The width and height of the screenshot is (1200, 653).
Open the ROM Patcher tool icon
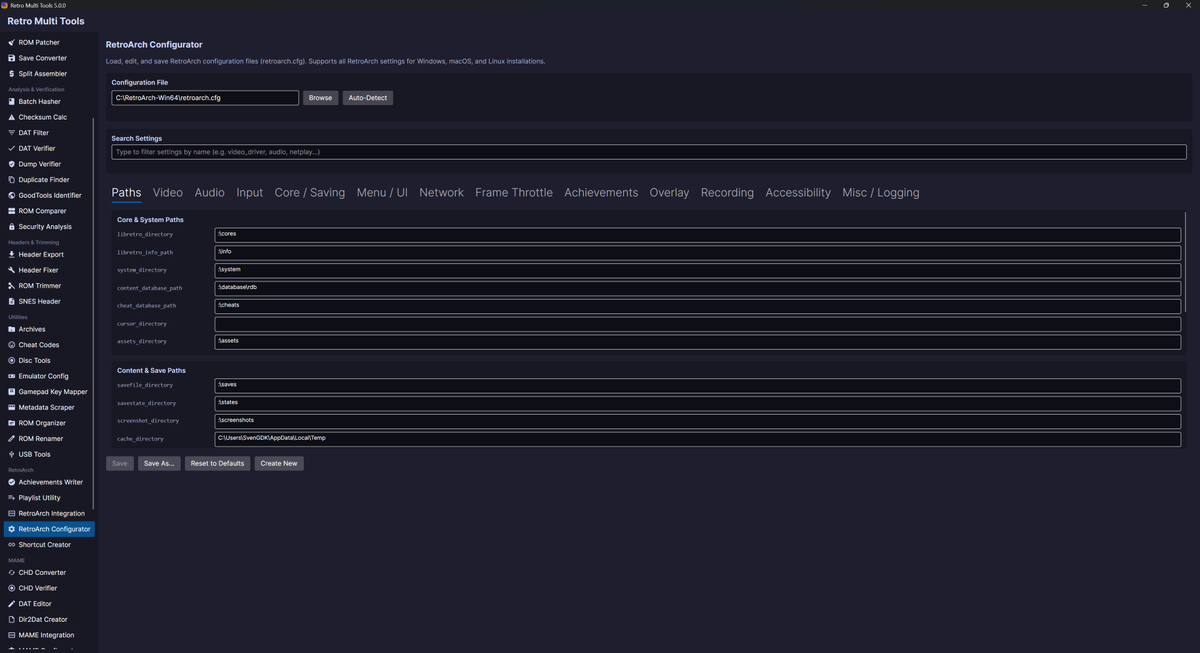12,42
